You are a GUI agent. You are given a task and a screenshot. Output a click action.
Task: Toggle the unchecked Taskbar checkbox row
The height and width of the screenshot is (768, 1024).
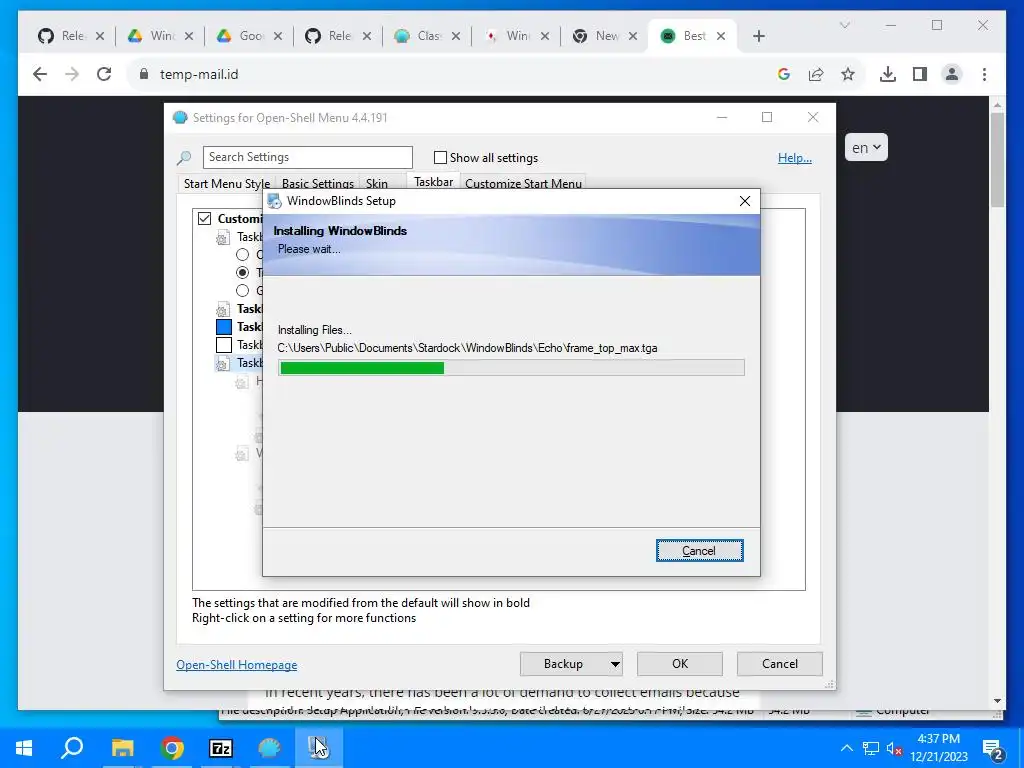pos(224,345)
